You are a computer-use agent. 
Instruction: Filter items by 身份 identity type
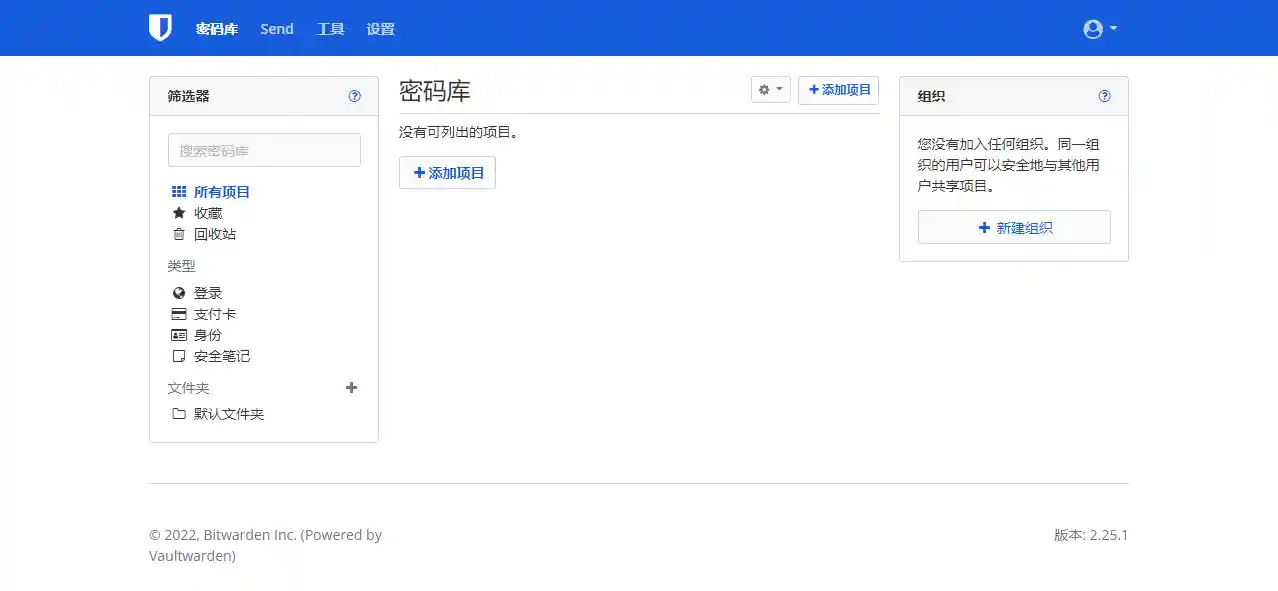click(x=208, y=335)
